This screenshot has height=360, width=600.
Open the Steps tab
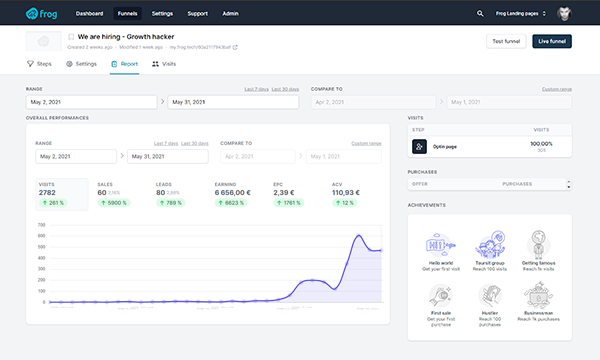coord(39,64)
